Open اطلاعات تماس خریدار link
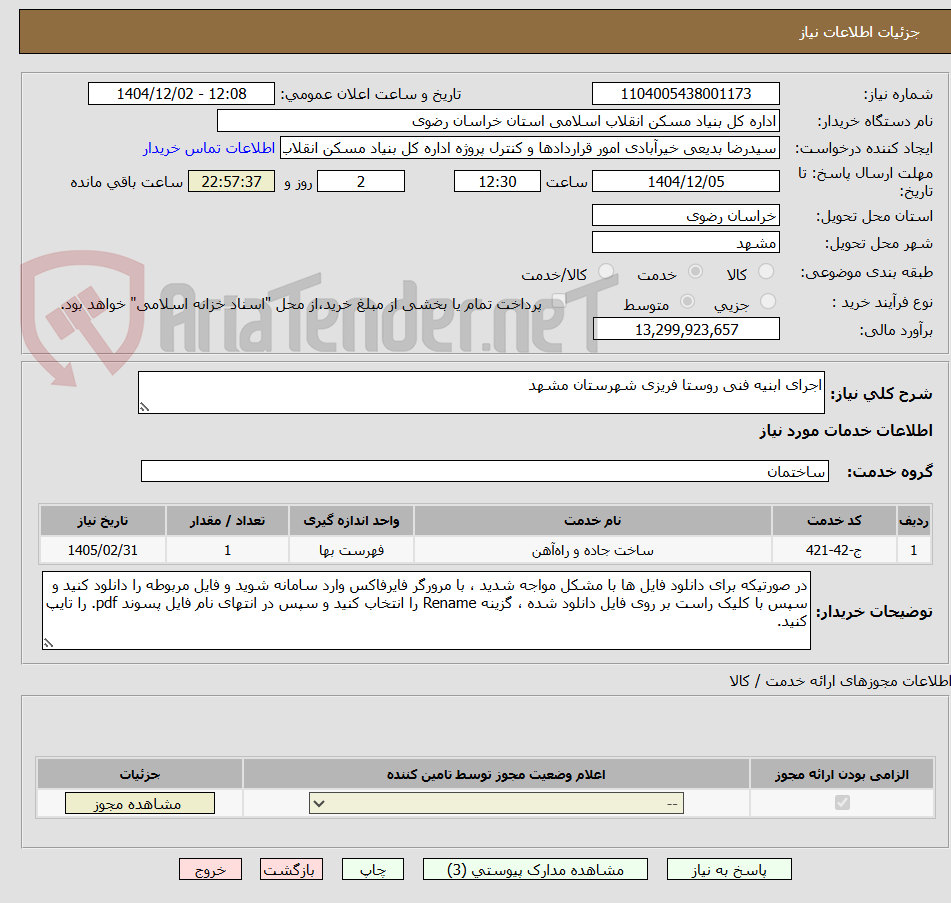 tap(209, 149)
